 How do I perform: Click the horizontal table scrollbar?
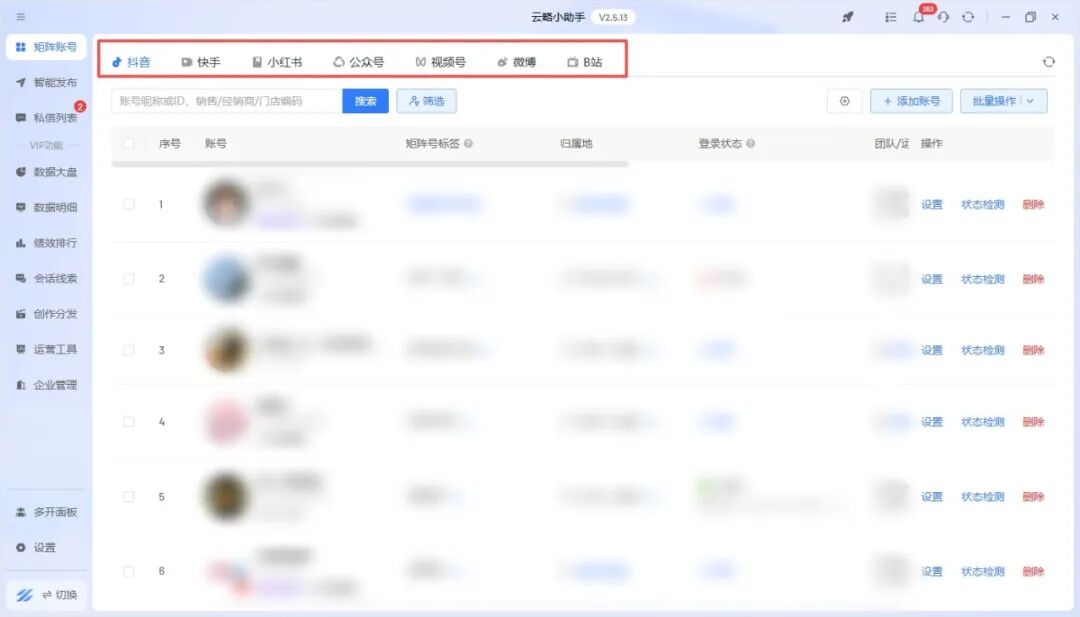point(370,165)
